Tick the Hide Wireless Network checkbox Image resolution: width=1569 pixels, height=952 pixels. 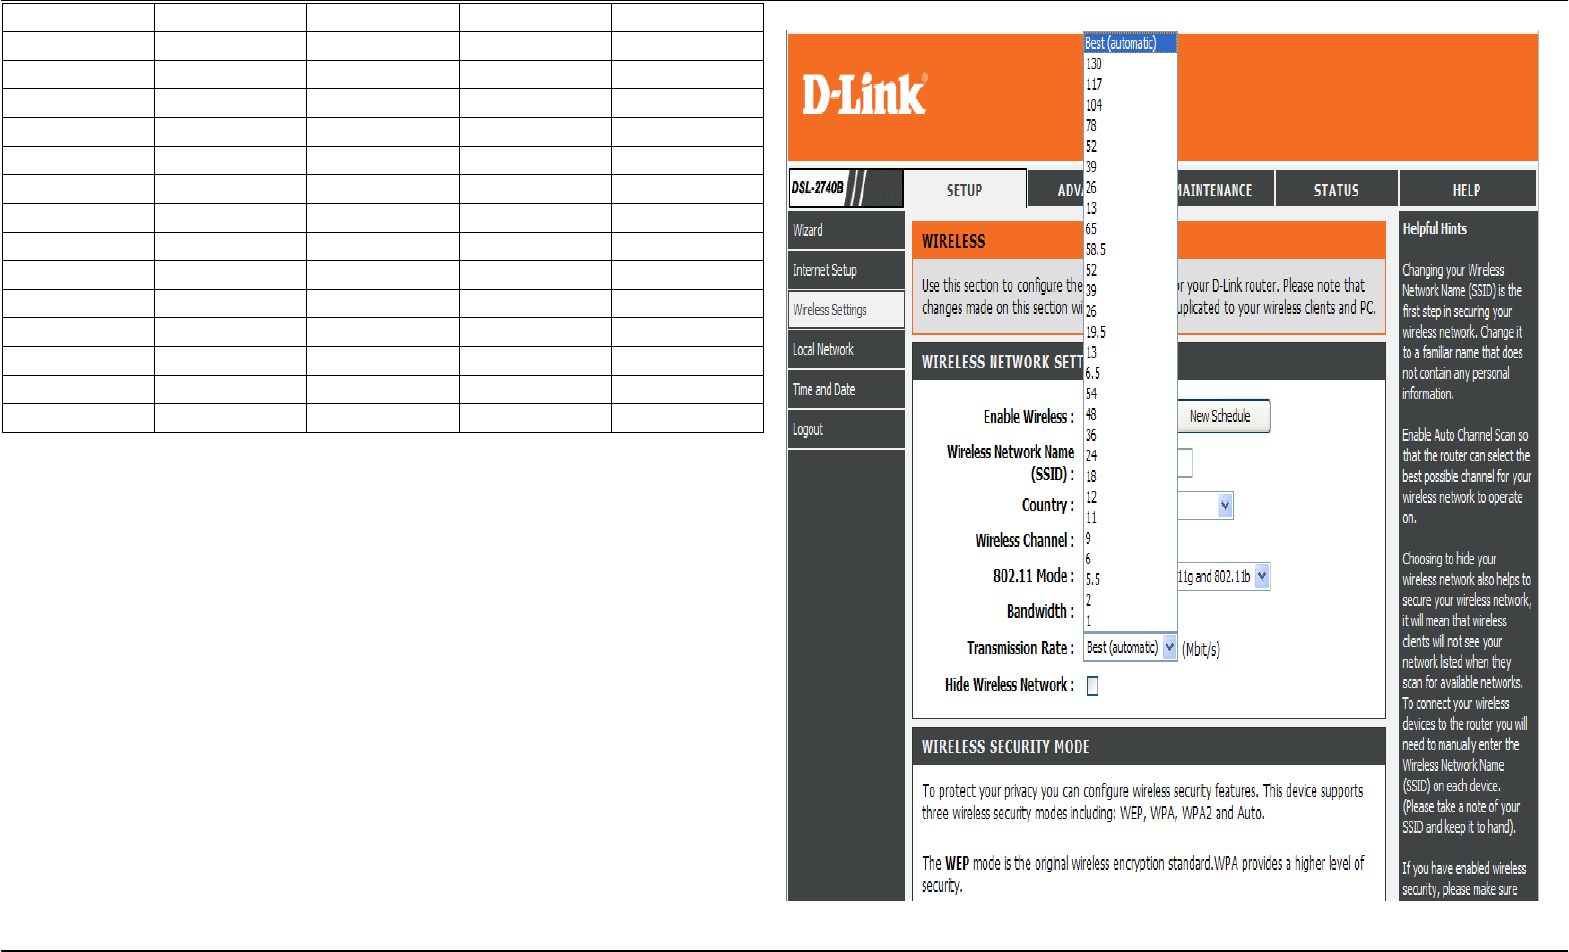click(1093, 686)
